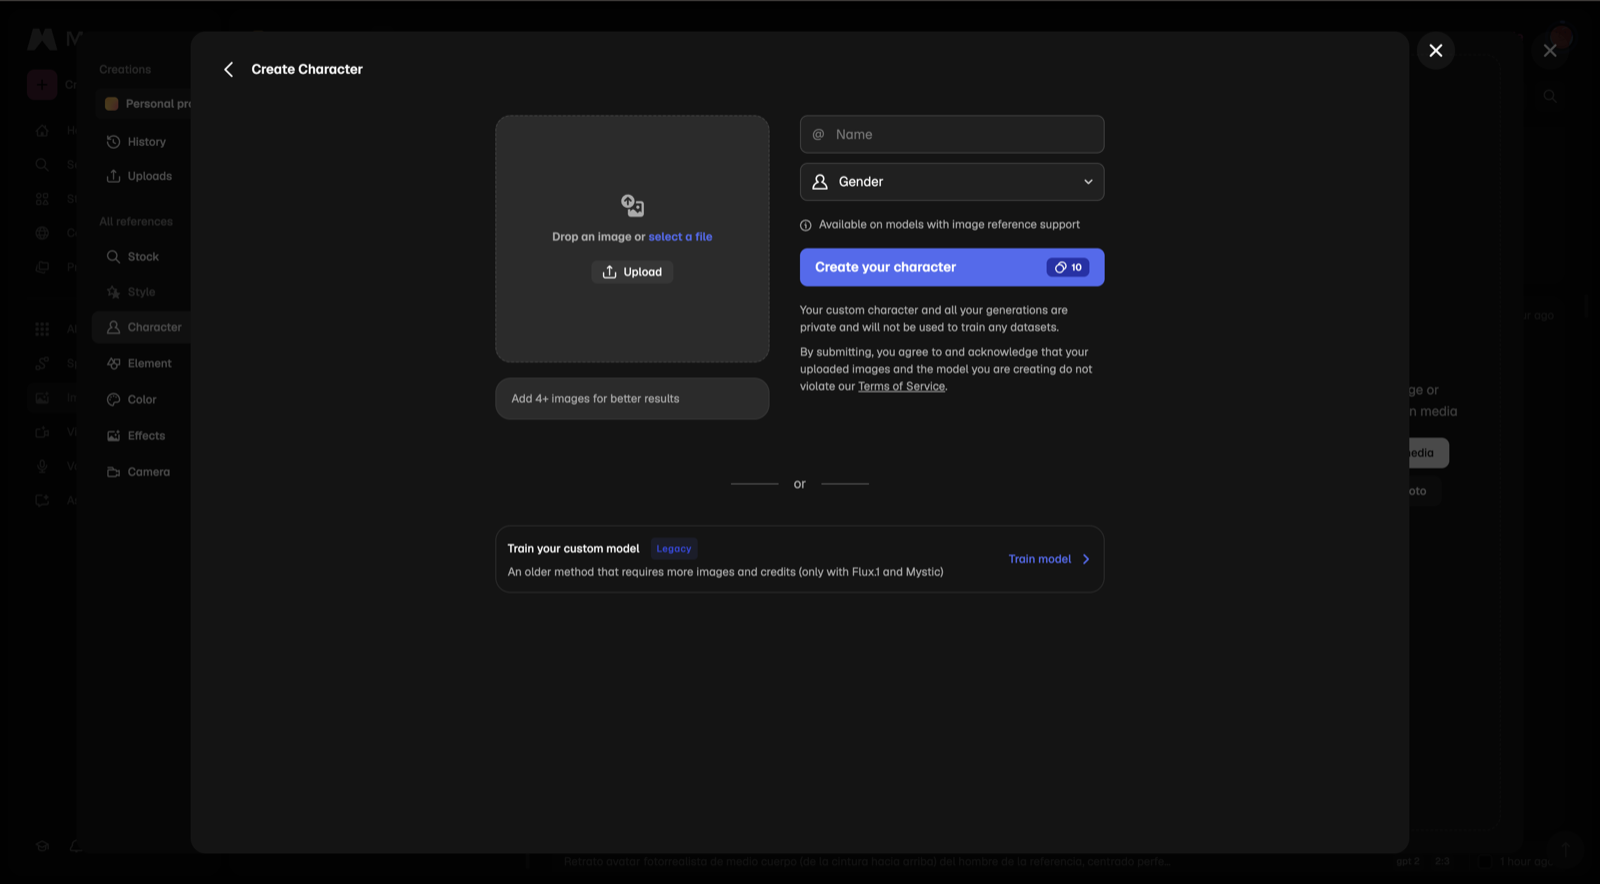Image resolution: width=1600 pixels, height=884 pixels.
Task: Click the Legacy badge
Action: (674, 548)
